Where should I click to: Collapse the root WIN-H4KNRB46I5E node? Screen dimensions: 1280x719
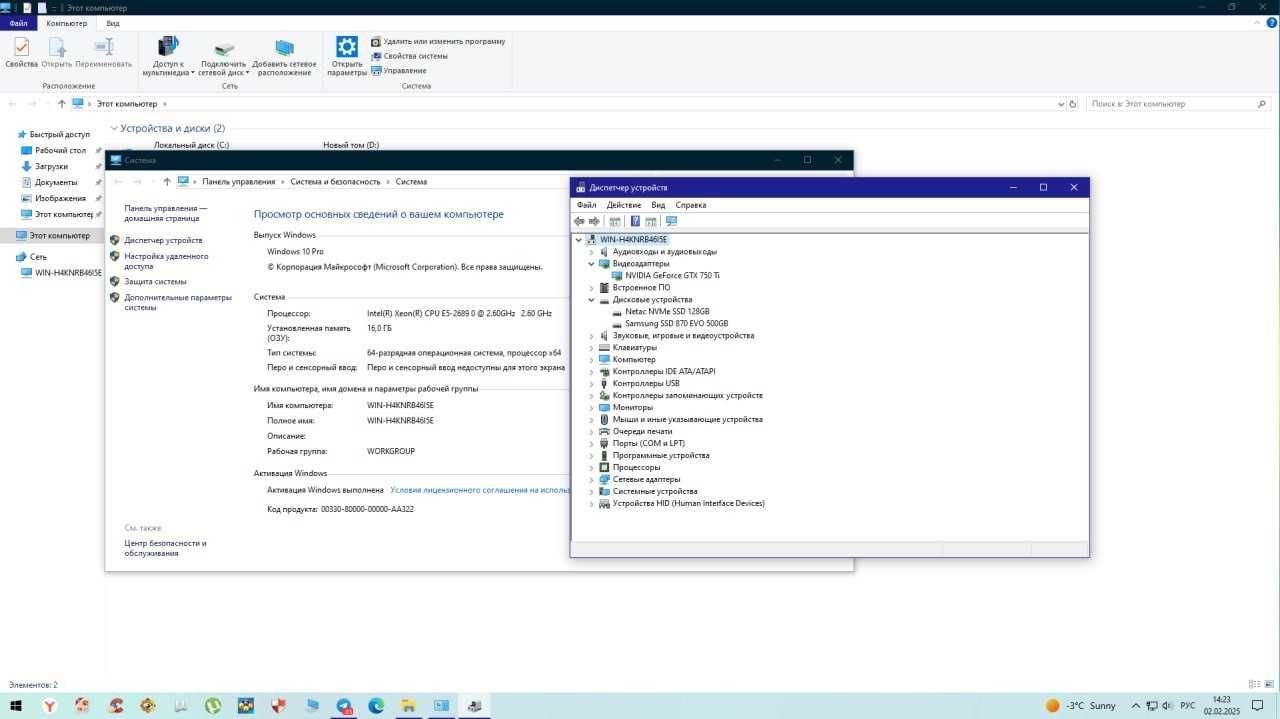click(578, 240)
